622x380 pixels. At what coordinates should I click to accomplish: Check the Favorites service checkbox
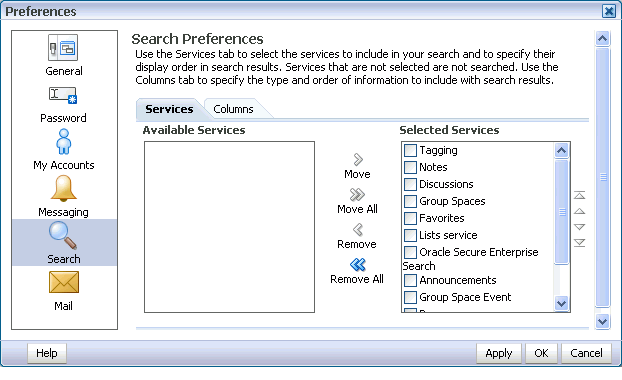click(x=410, y=219)
